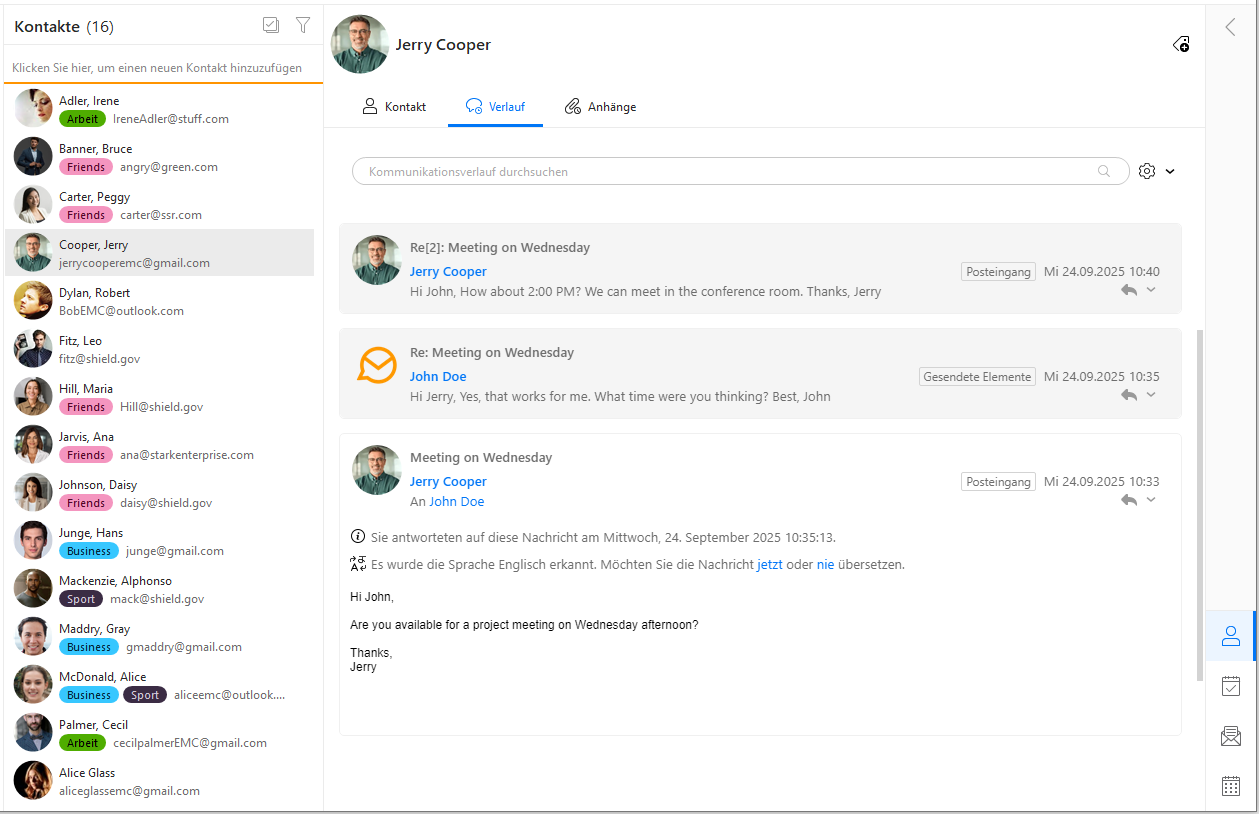Click the 'nie' translate link
Image resolution: width=1259 pixels, height=814 pixels.
coord(825,564)
